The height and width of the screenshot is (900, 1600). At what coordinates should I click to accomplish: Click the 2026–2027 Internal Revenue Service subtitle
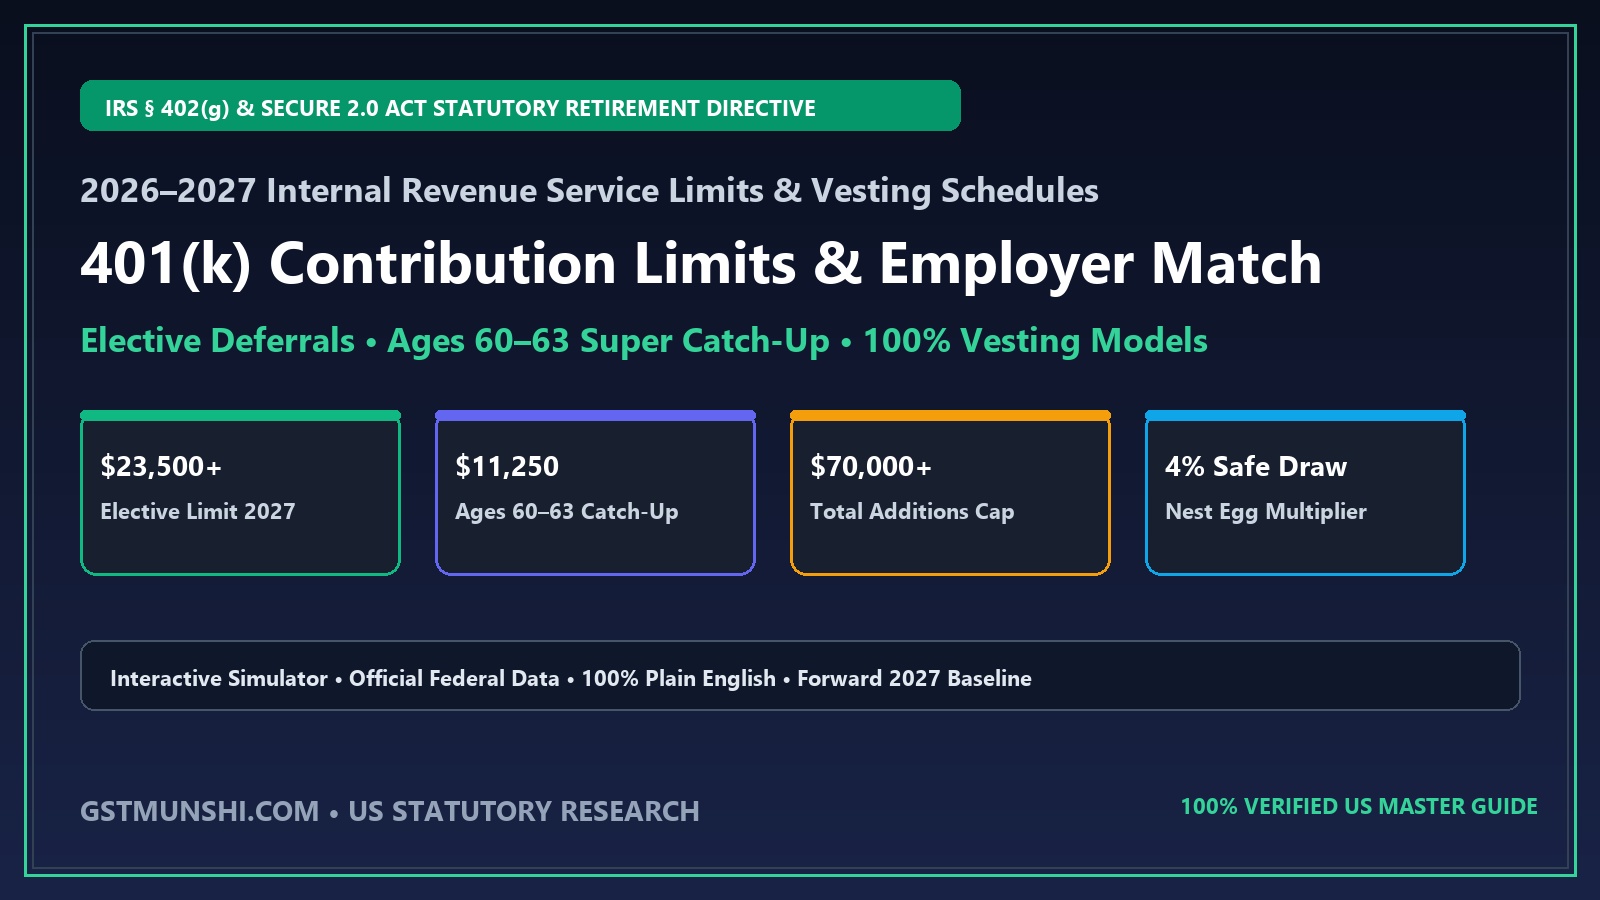(x=589, y=190)
